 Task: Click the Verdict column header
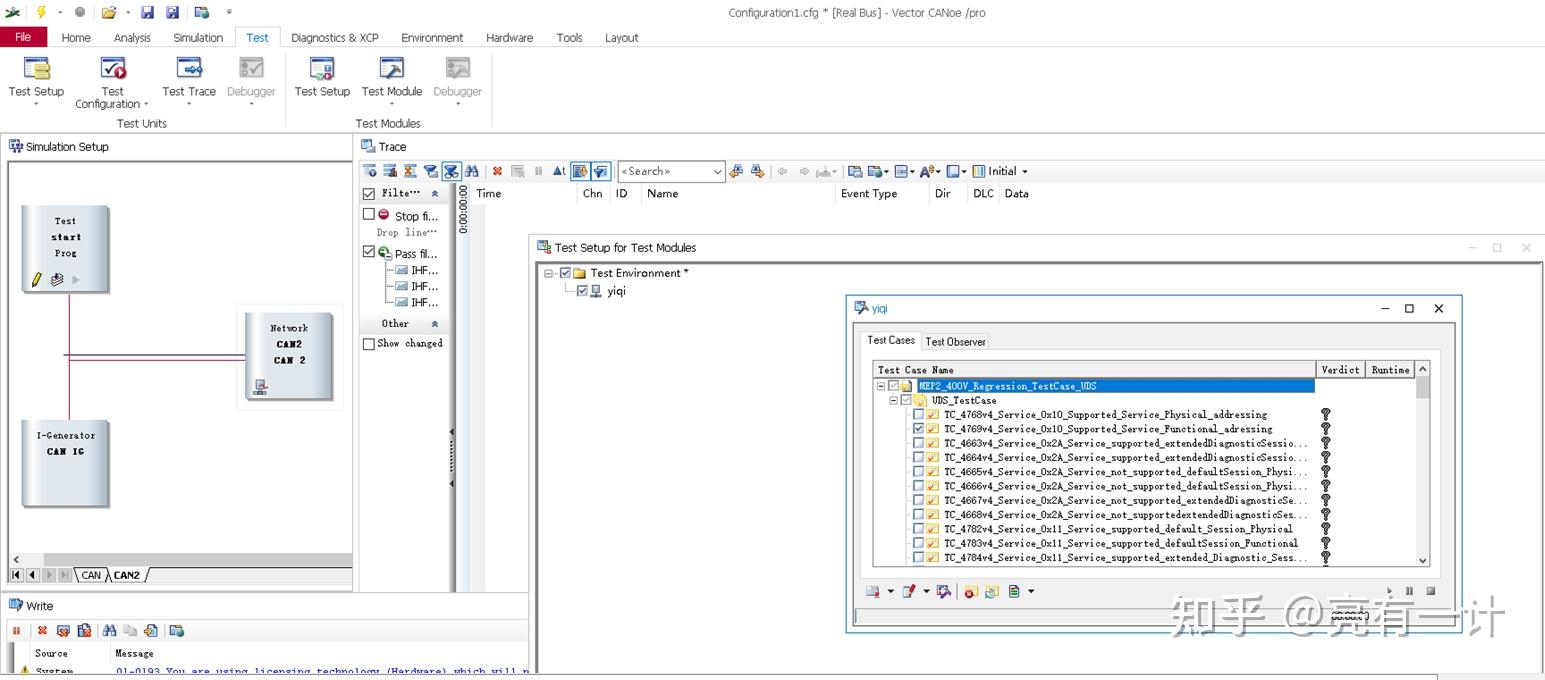(1340, 370)
